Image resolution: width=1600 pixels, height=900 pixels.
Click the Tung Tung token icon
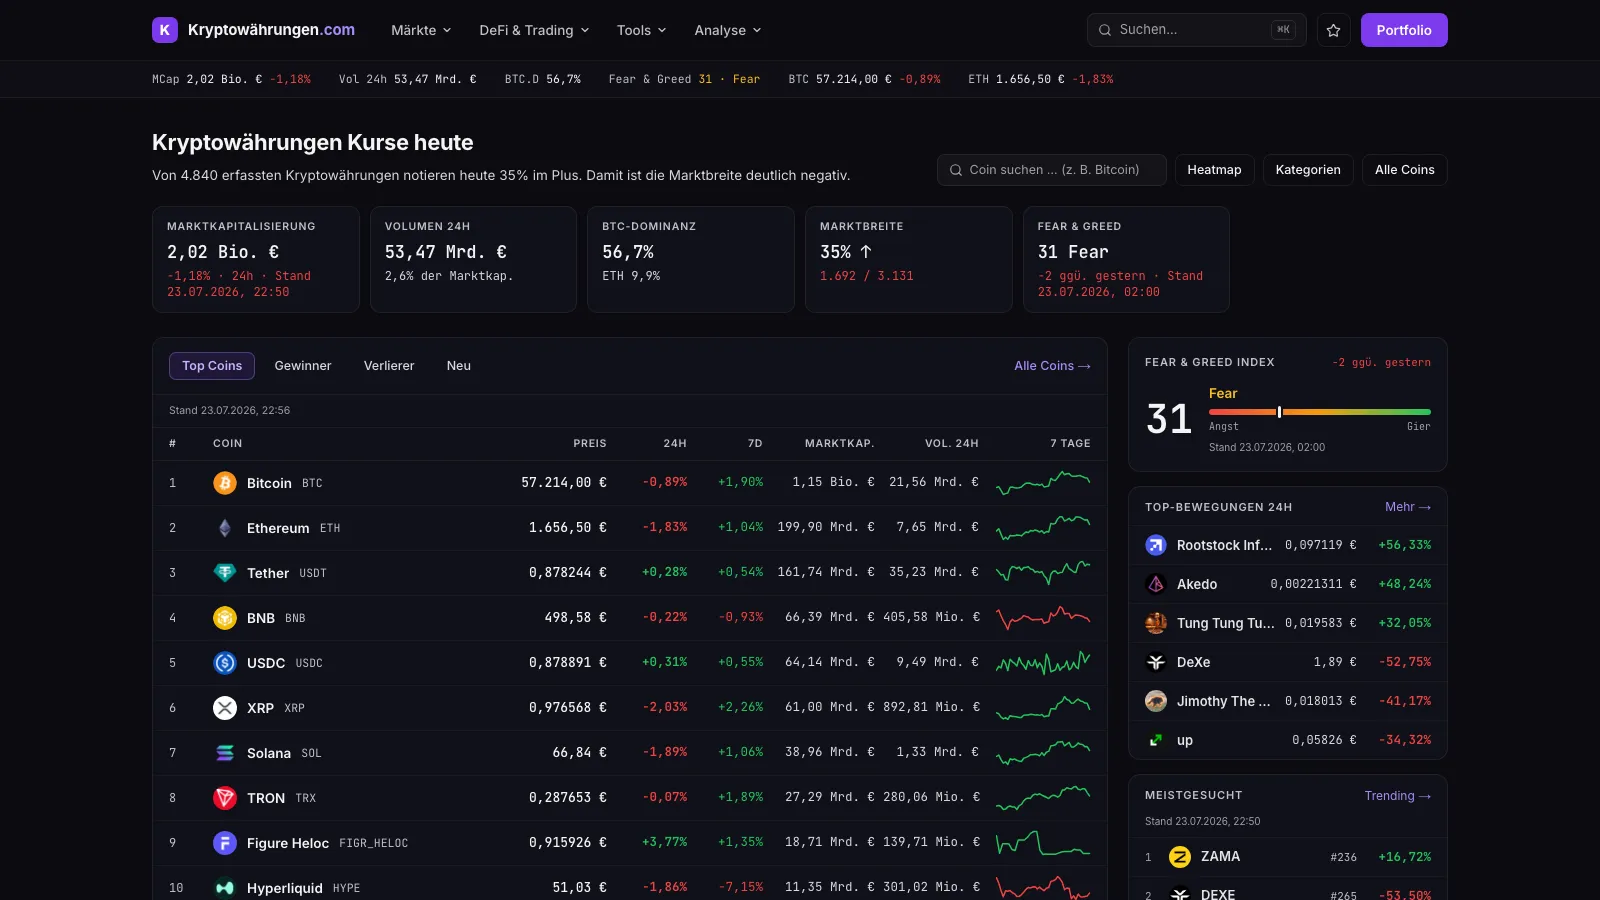pyautogui.click(x=1156, y=623)
